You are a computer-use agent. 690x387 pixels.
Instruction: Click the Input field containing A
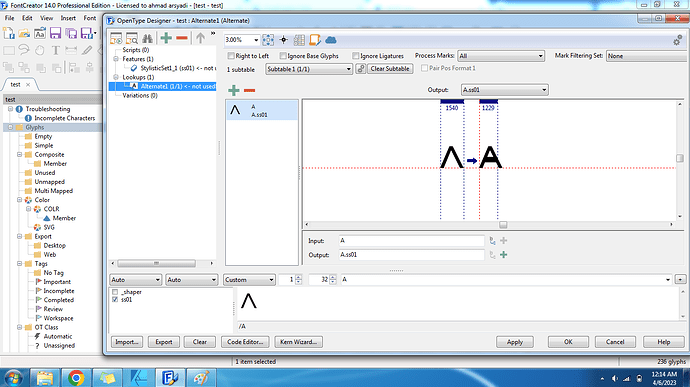(x=411, y=241)
